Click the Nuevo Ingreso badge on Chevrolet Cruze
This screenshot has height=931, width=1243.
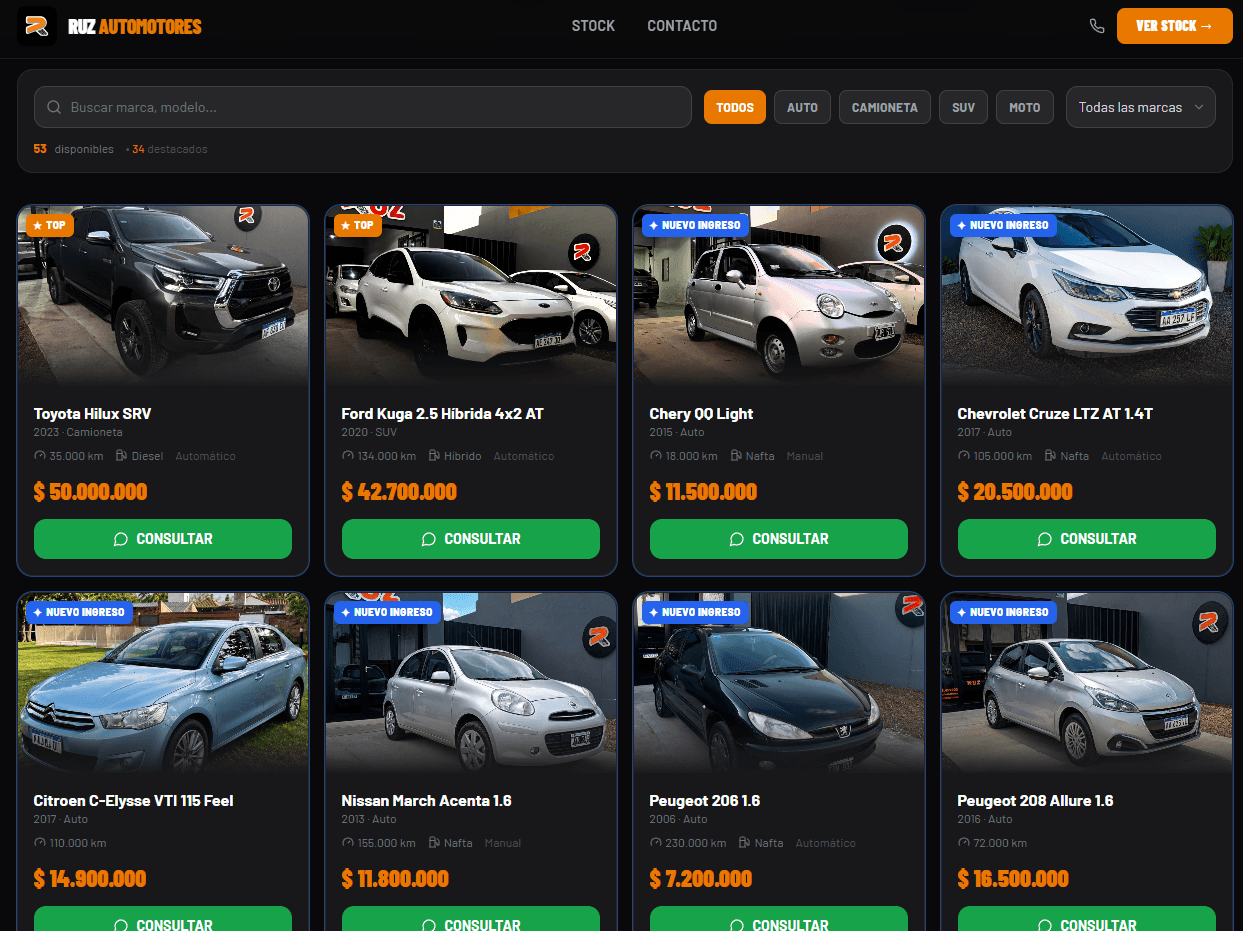coord(1003,225)
